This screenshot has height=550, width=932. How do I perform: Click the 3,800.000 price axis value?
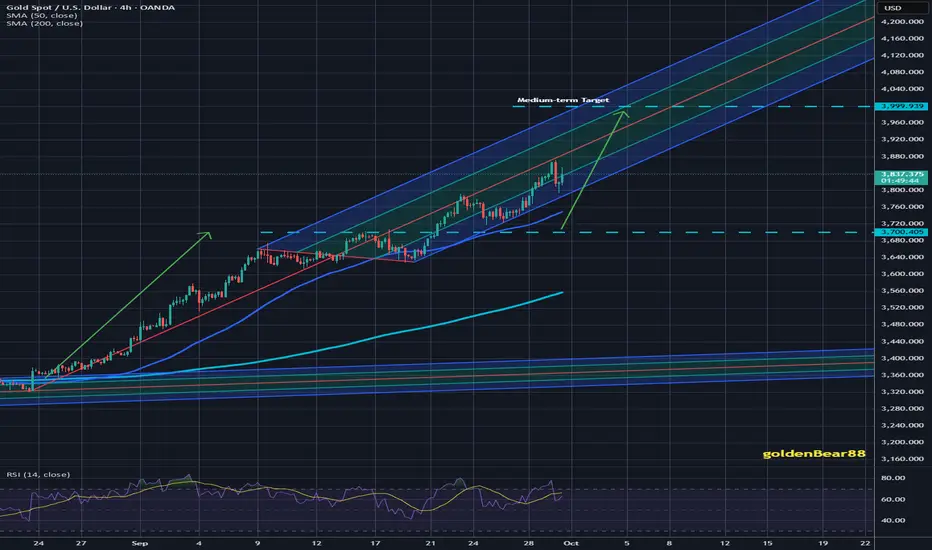click(x=902, y=190)
